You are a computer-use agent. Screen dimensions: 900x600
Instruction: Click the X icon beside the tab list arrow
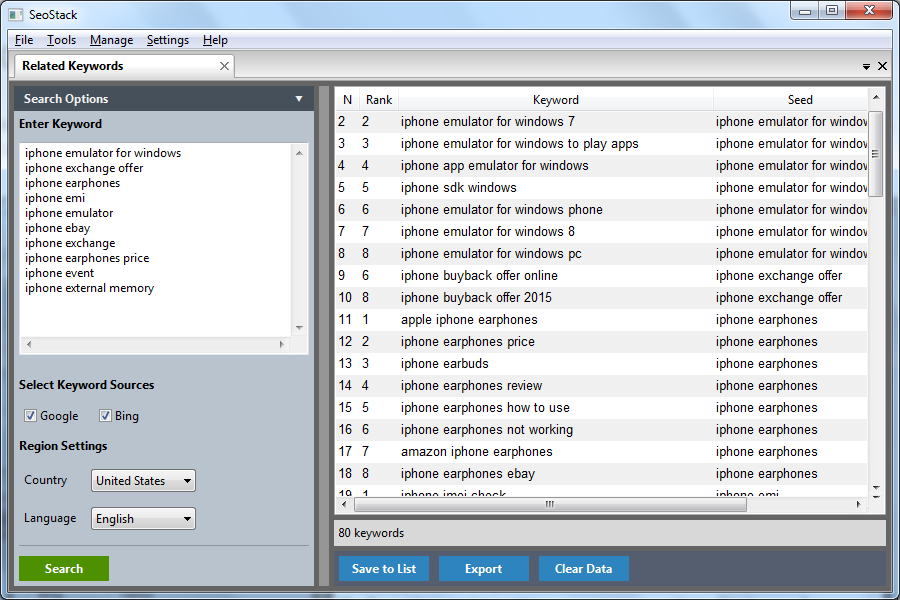click(881, 65)
